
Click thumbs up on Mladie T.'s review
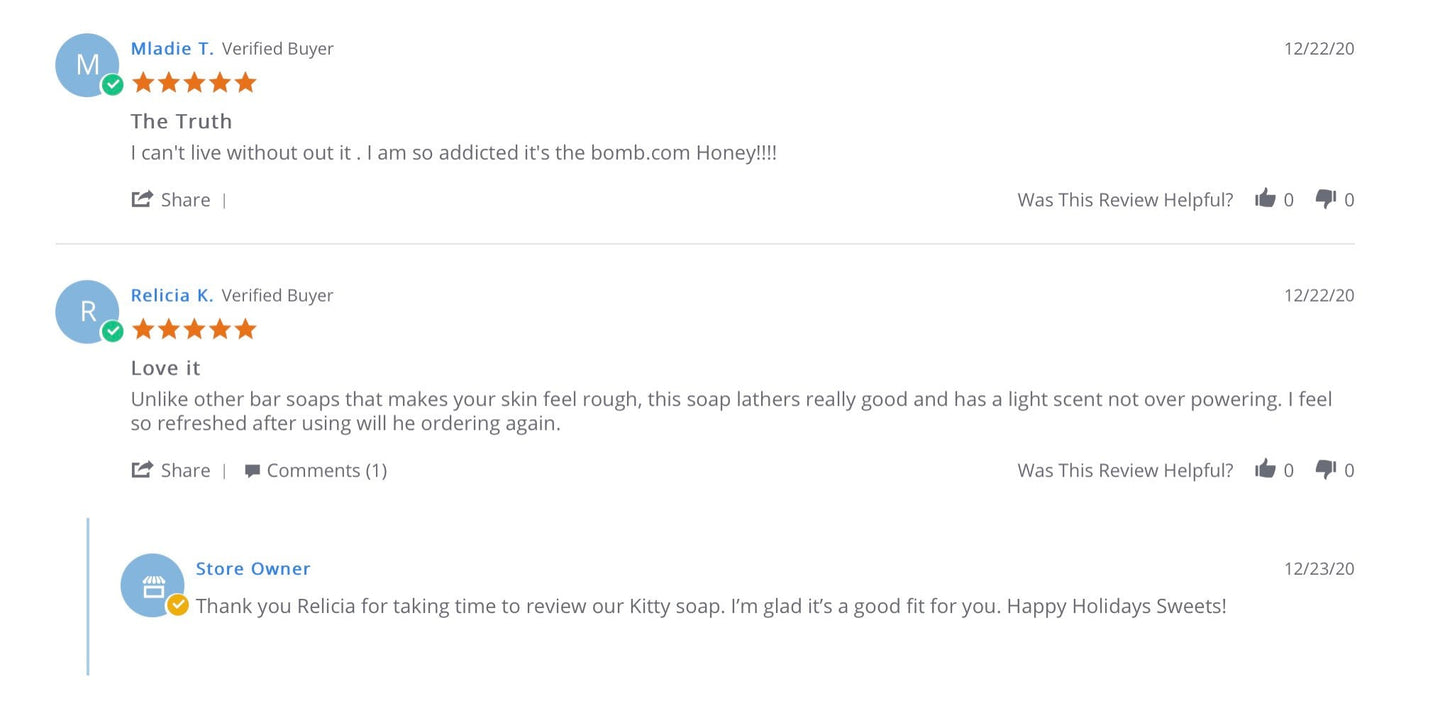[x=1265, y=198]
